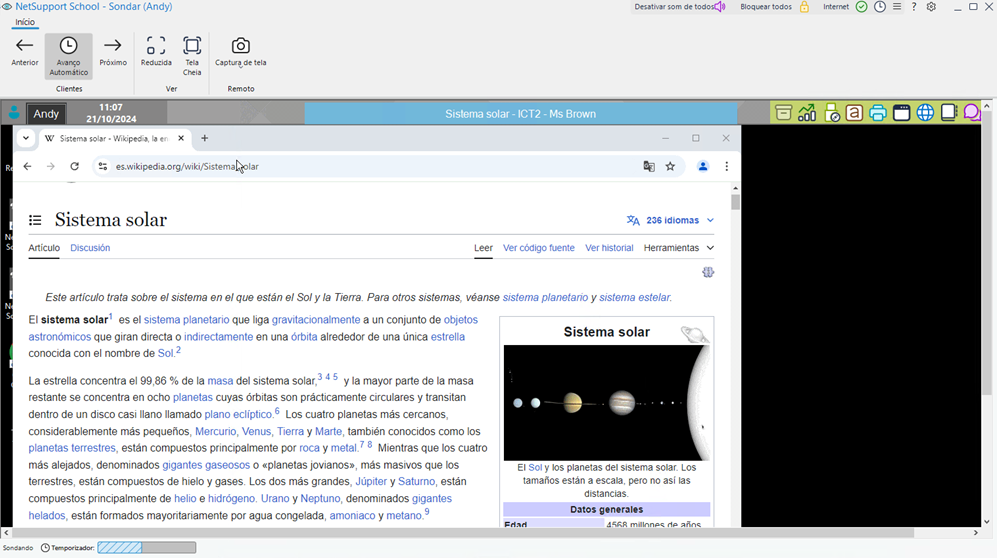
Task: Select the Artículo tab
Action: [x=44, y=248]
